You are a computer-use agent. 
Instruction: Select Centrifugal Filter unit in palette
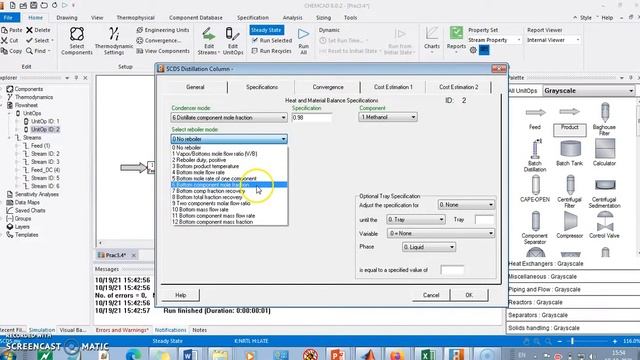569,191
